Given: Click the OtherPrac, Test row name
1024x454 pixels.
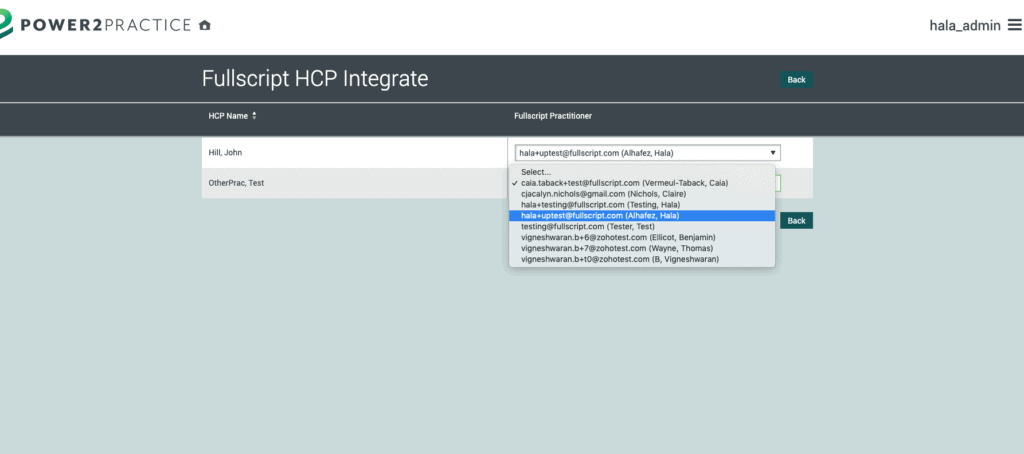Looking at the screenshot, I should pos(236,183).
